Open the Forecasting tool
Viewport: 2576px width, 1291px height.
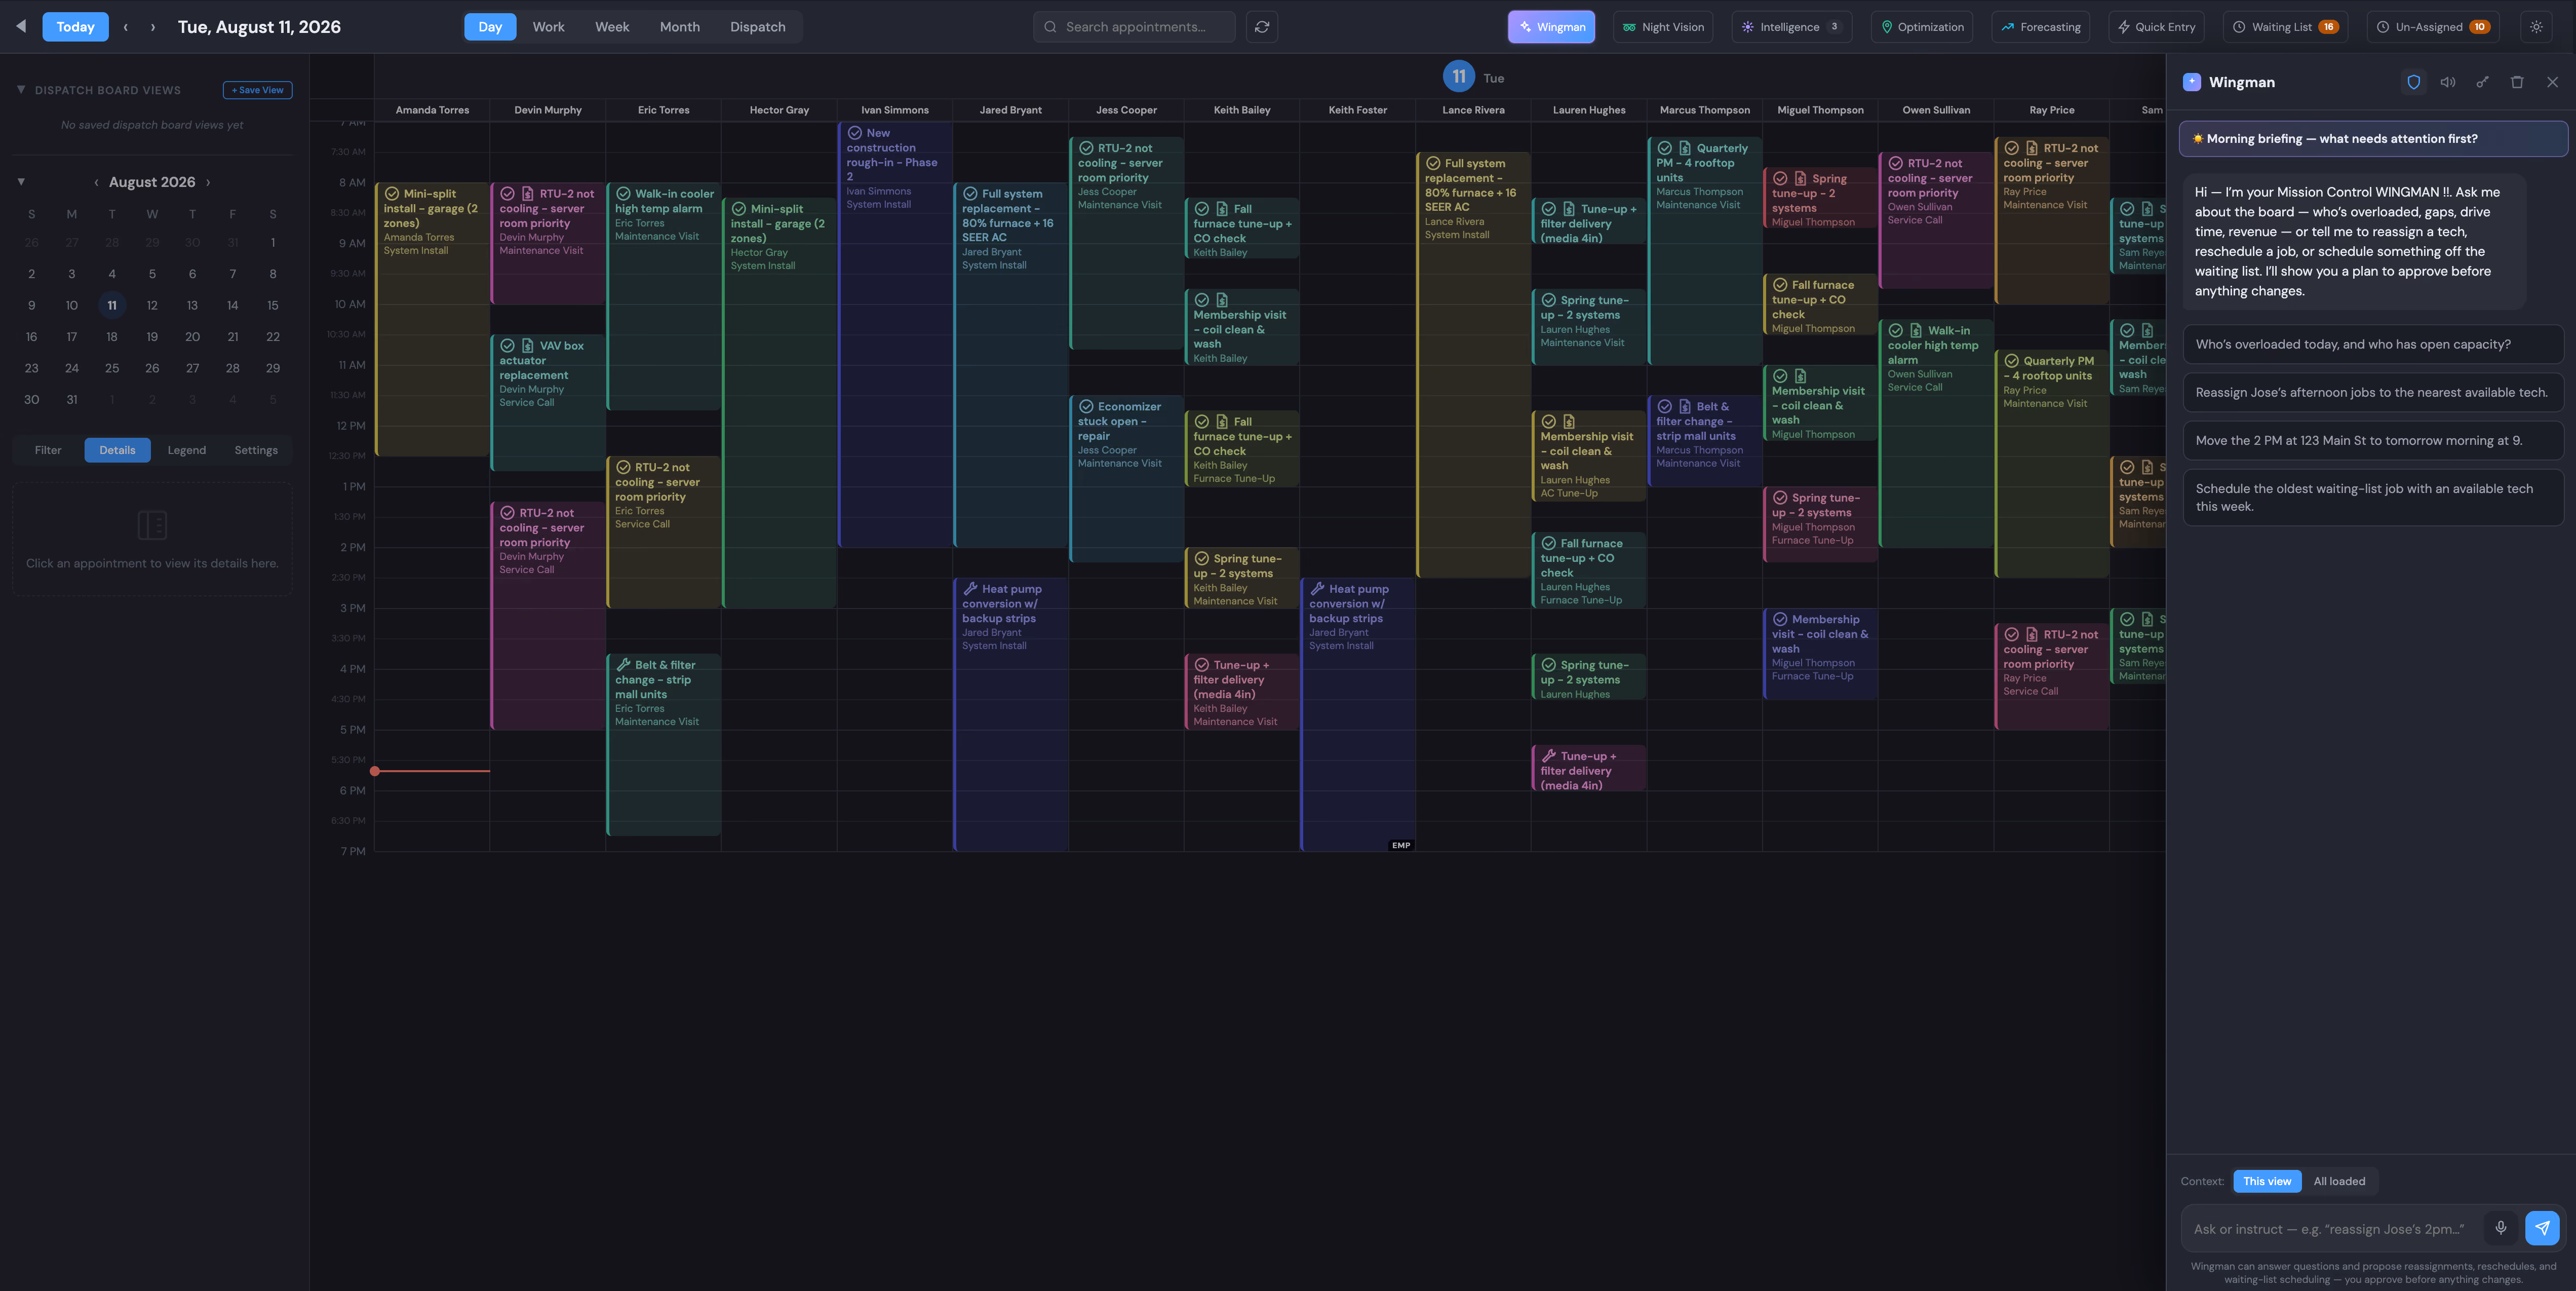[2041, 27]
